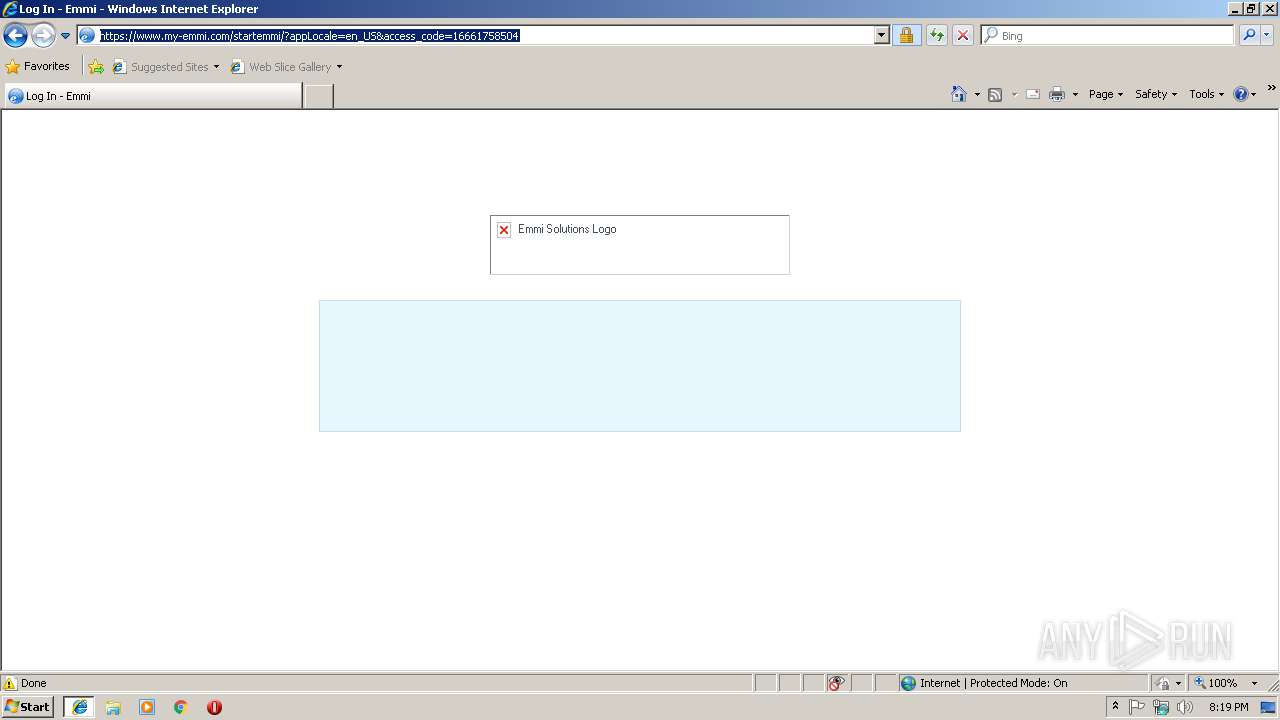
Task: Open the Tools menu
Action: click(1206, 94)
